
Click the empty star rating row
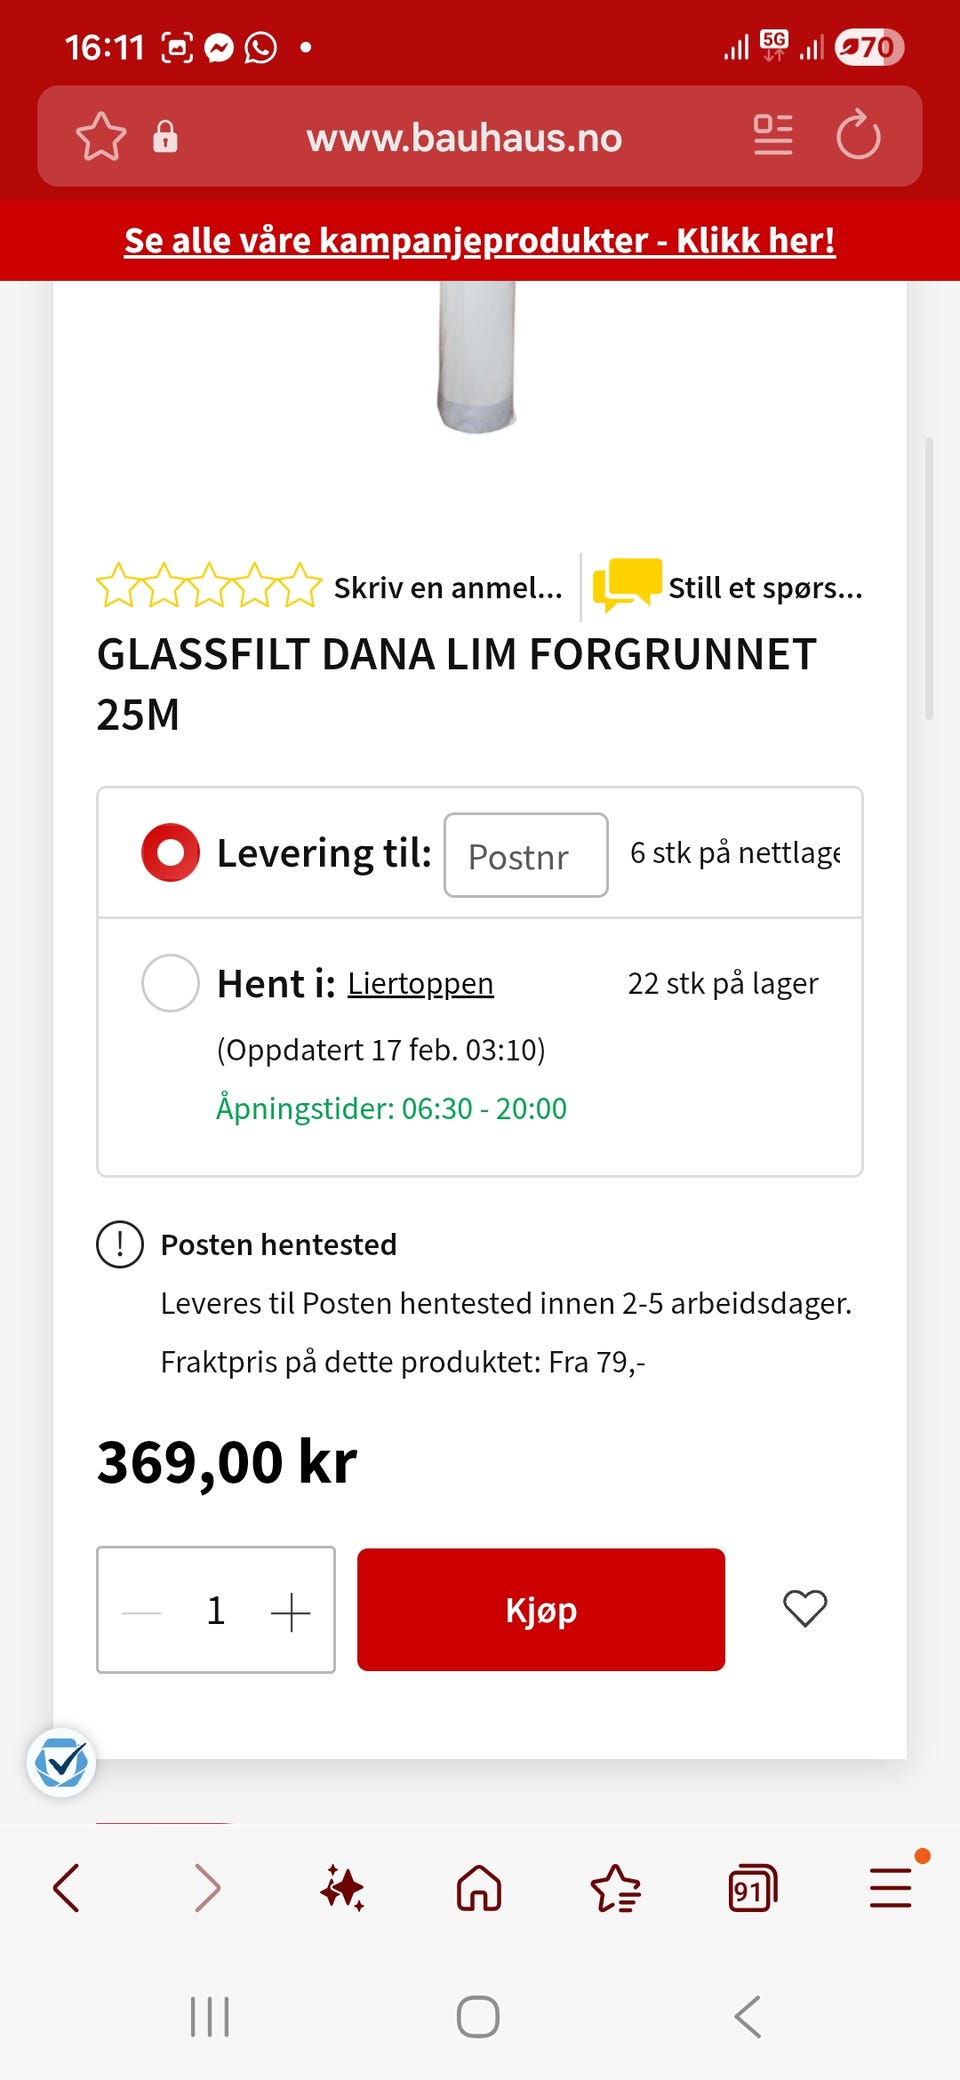[209, 586]
